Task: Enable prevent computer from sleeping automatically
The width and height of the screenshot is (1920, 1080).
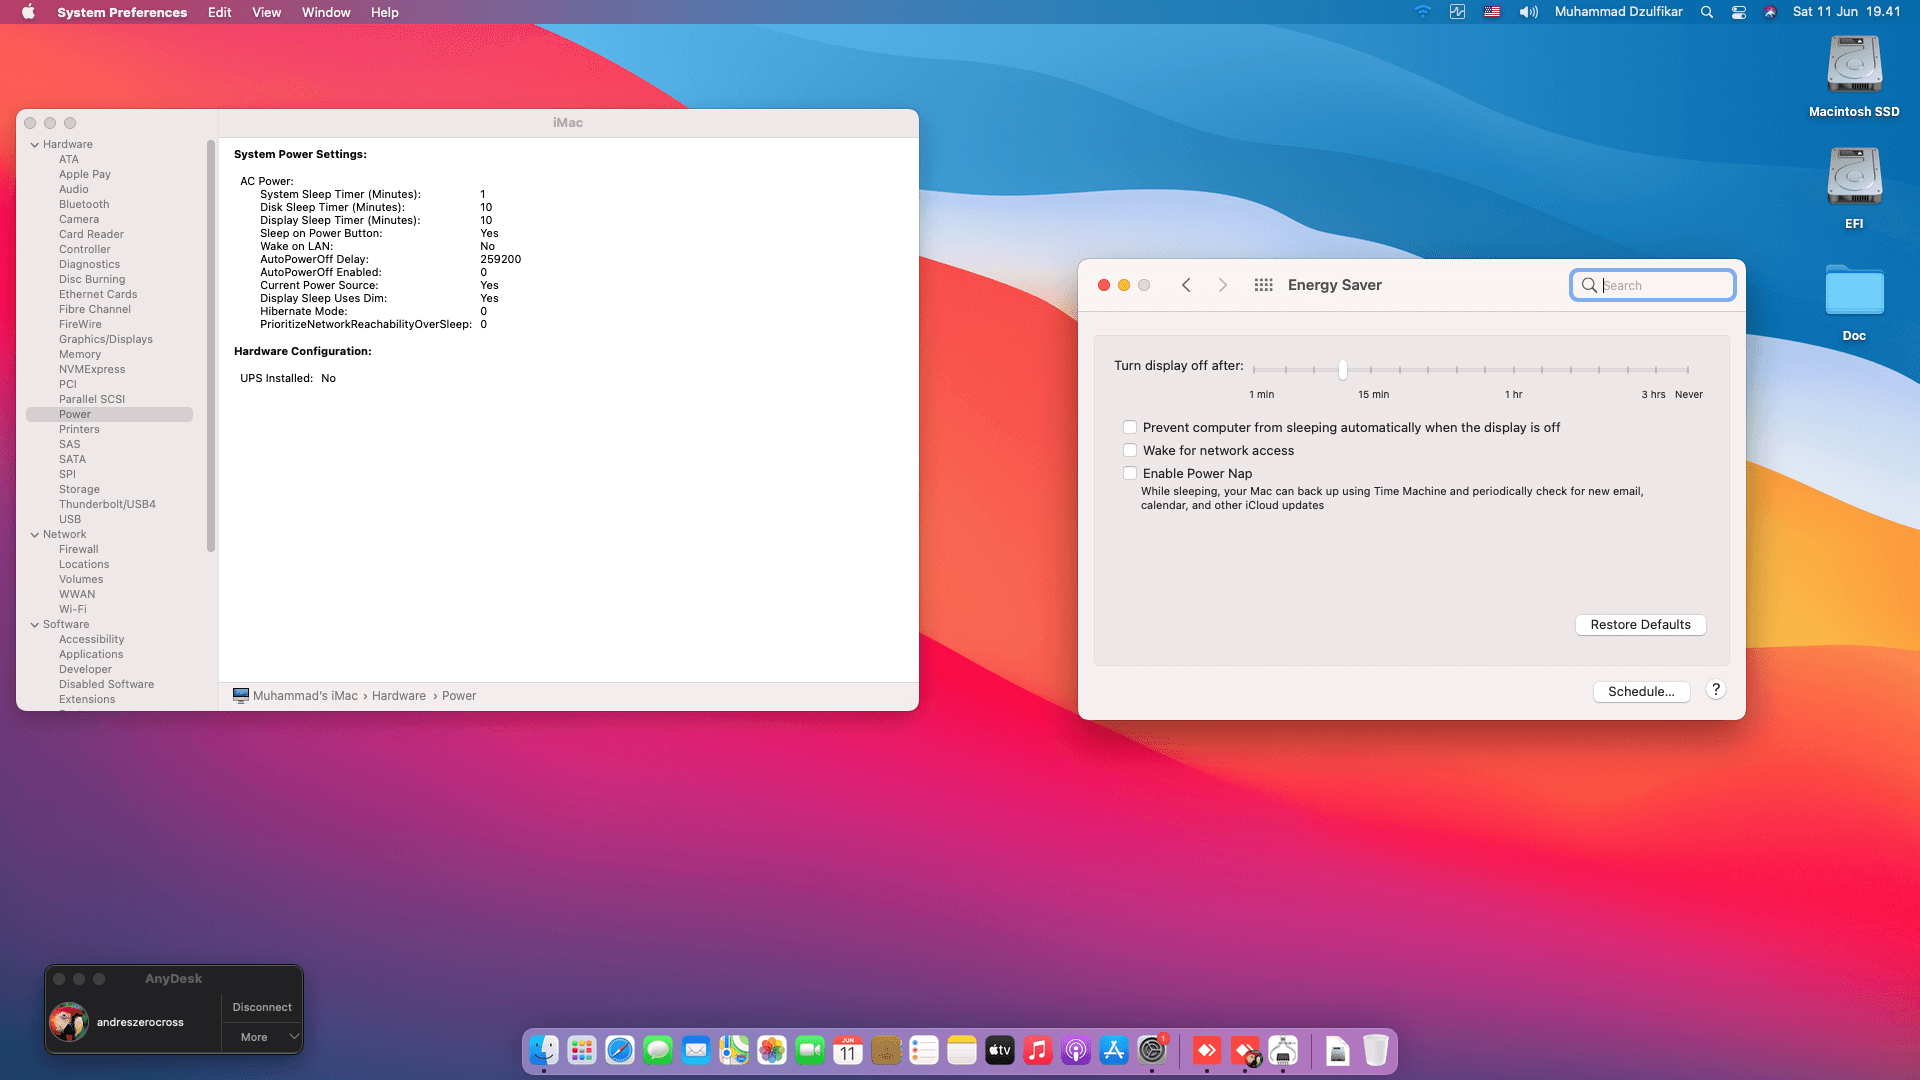Action: 1130,427
